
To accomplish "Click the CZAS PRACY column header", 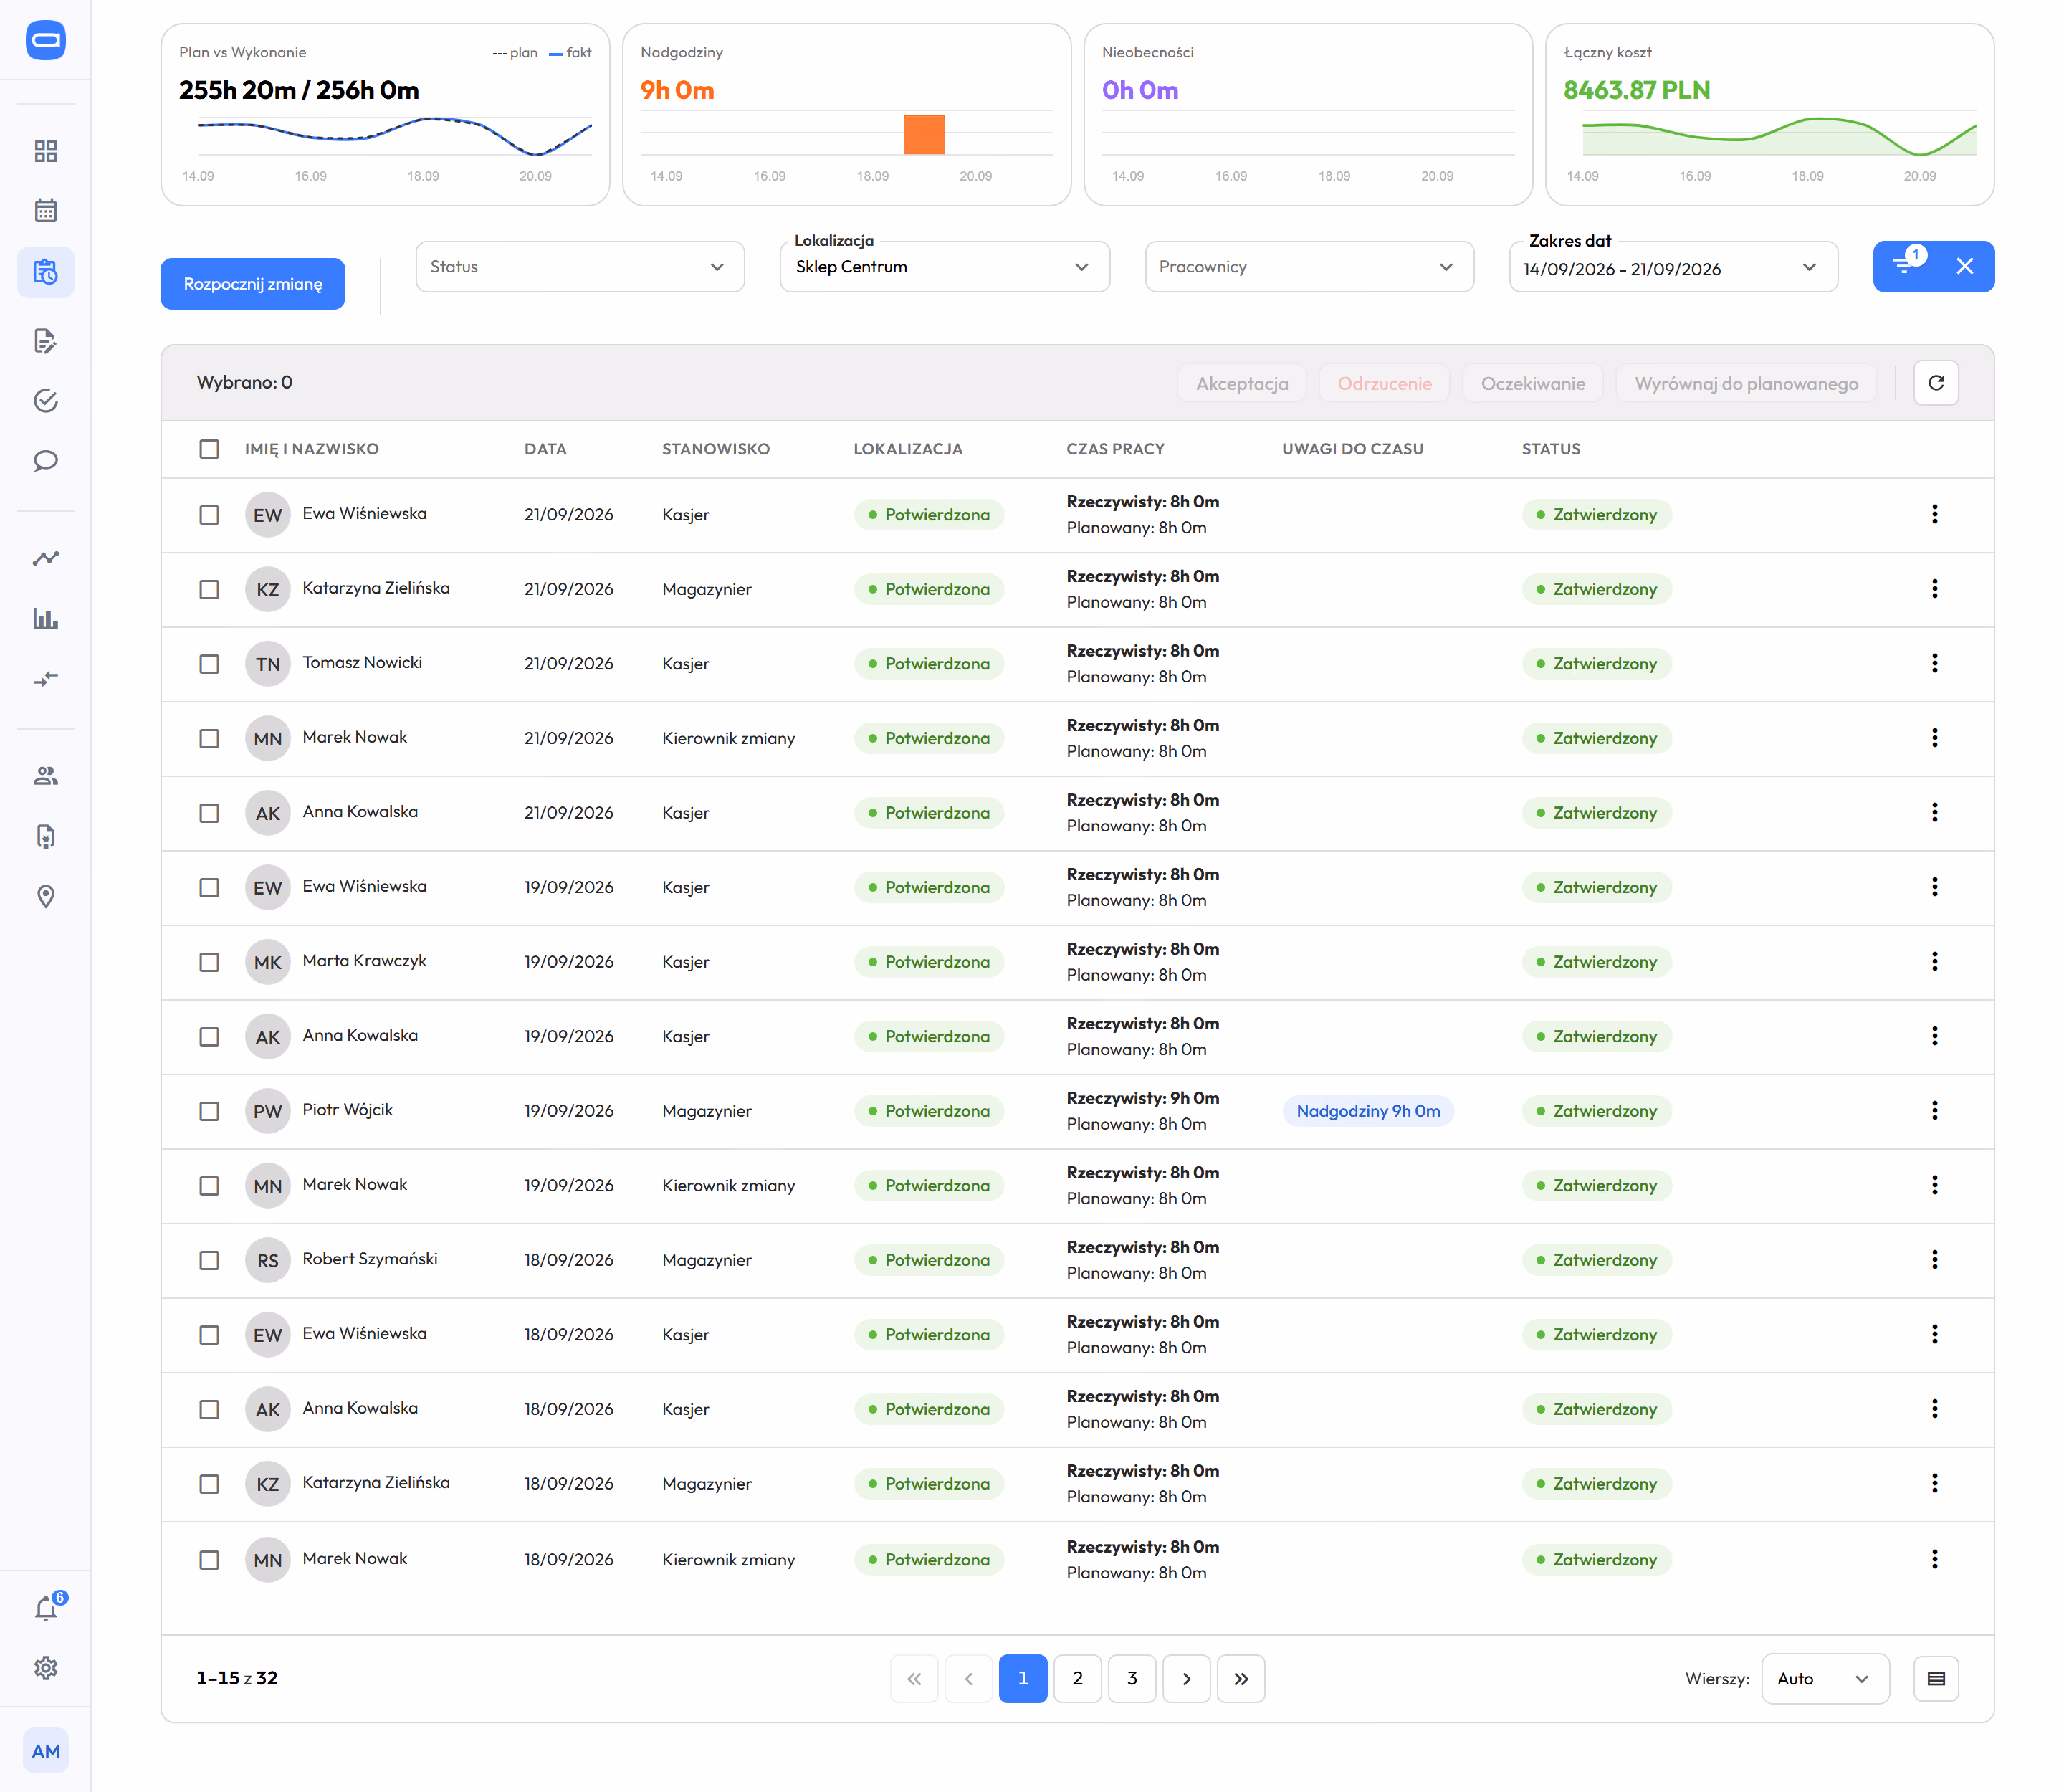I will coord(1115,449).
